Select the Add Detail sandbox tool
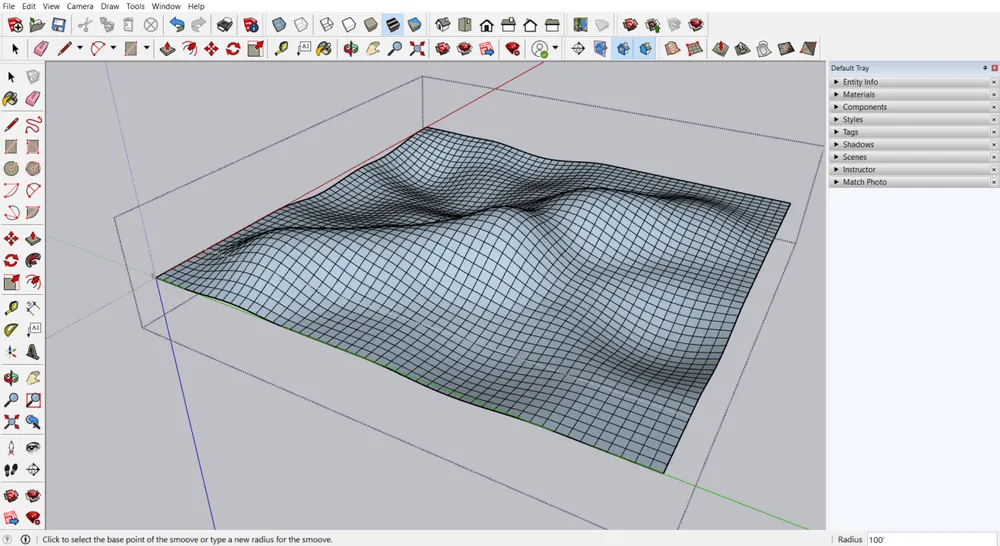Viewport: 1000px width, 546px height. tap(786, 48)
